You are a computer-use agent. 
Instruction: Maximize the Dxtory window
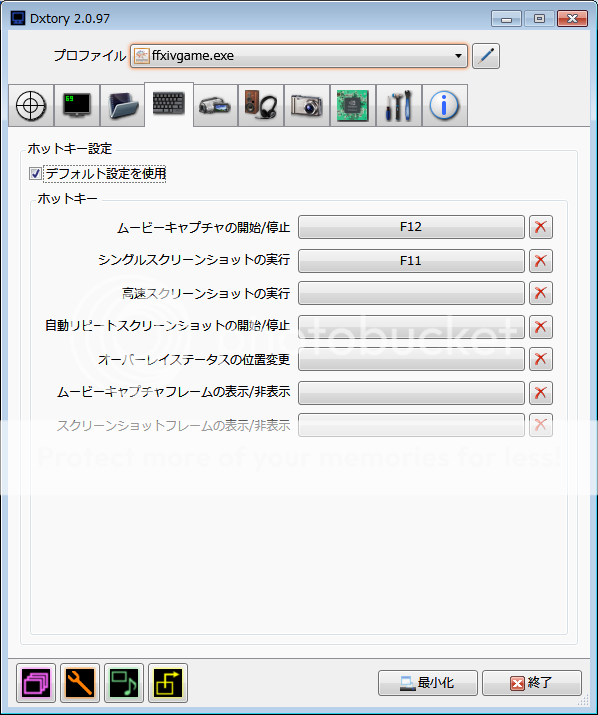pos(539,19)
